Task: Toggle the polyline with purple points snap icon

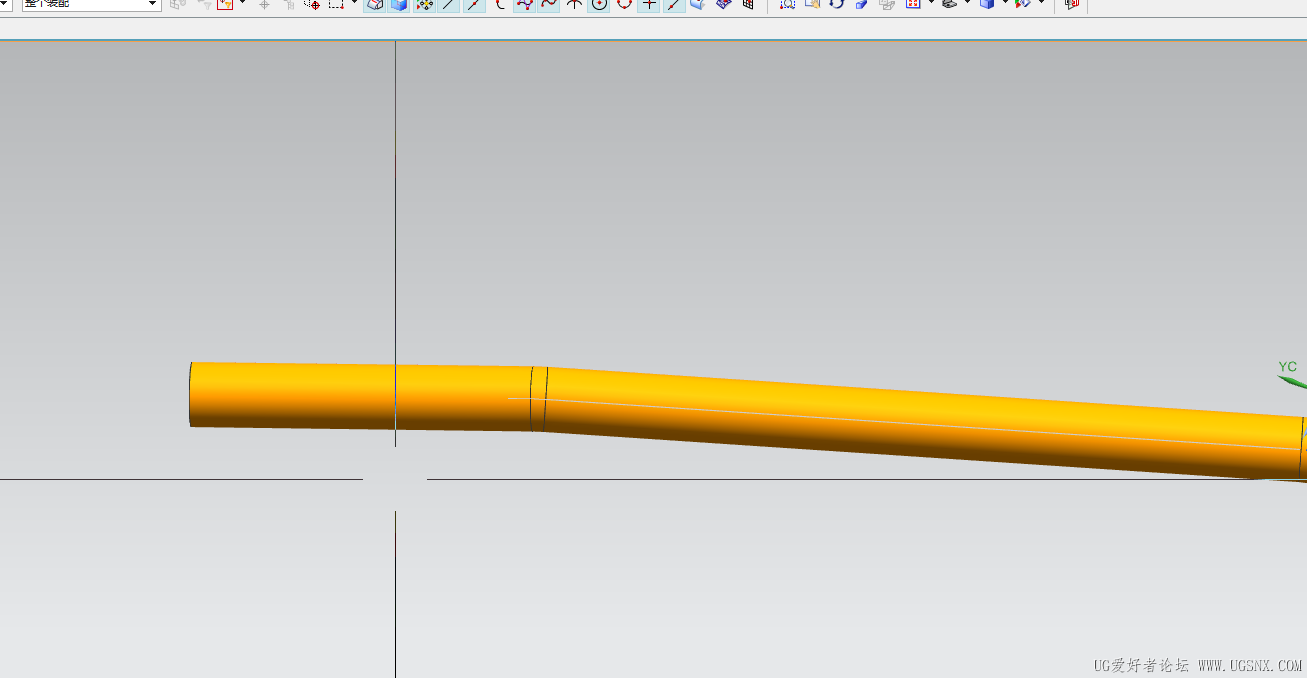Action: [524, 5]
